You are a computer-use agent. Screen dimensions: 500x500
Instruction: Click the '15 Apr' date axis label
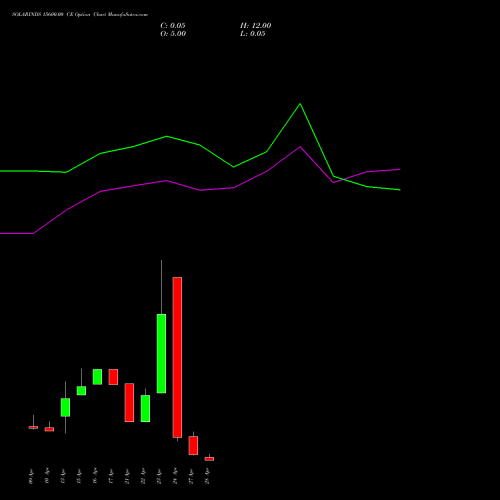pos(79,476)
